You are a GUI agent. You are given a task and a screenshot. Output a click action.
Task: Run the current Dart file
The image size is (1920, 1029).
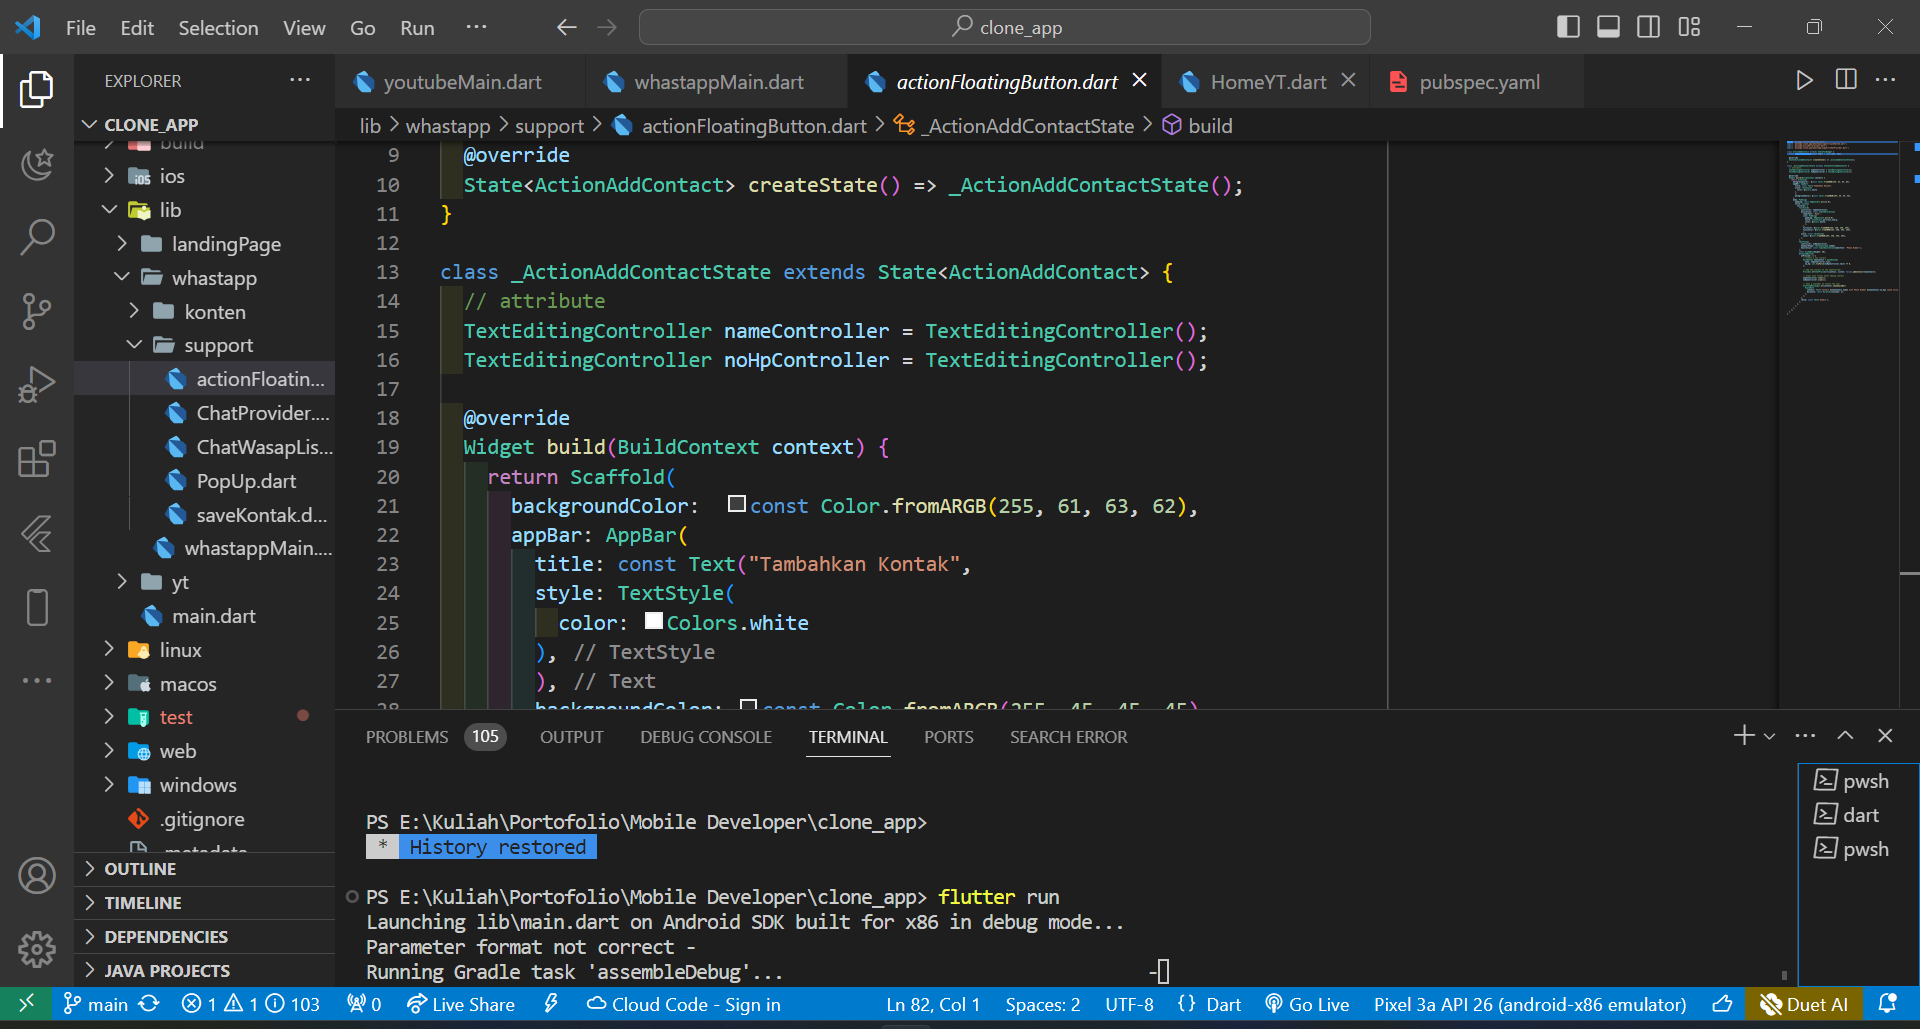1804,80
